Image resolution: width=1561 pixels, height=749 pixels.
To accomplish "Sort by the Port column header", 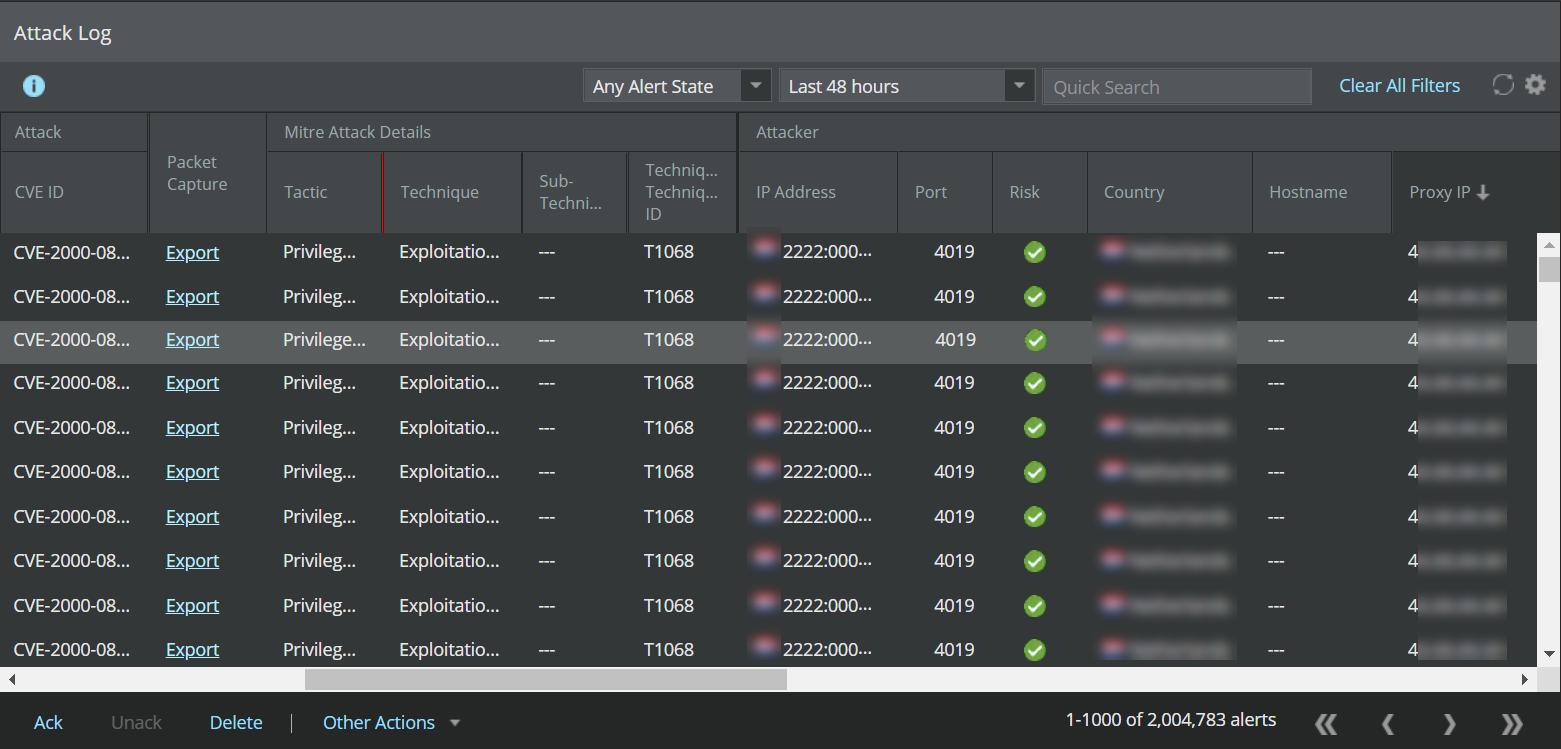I will [x=945, y=192].
